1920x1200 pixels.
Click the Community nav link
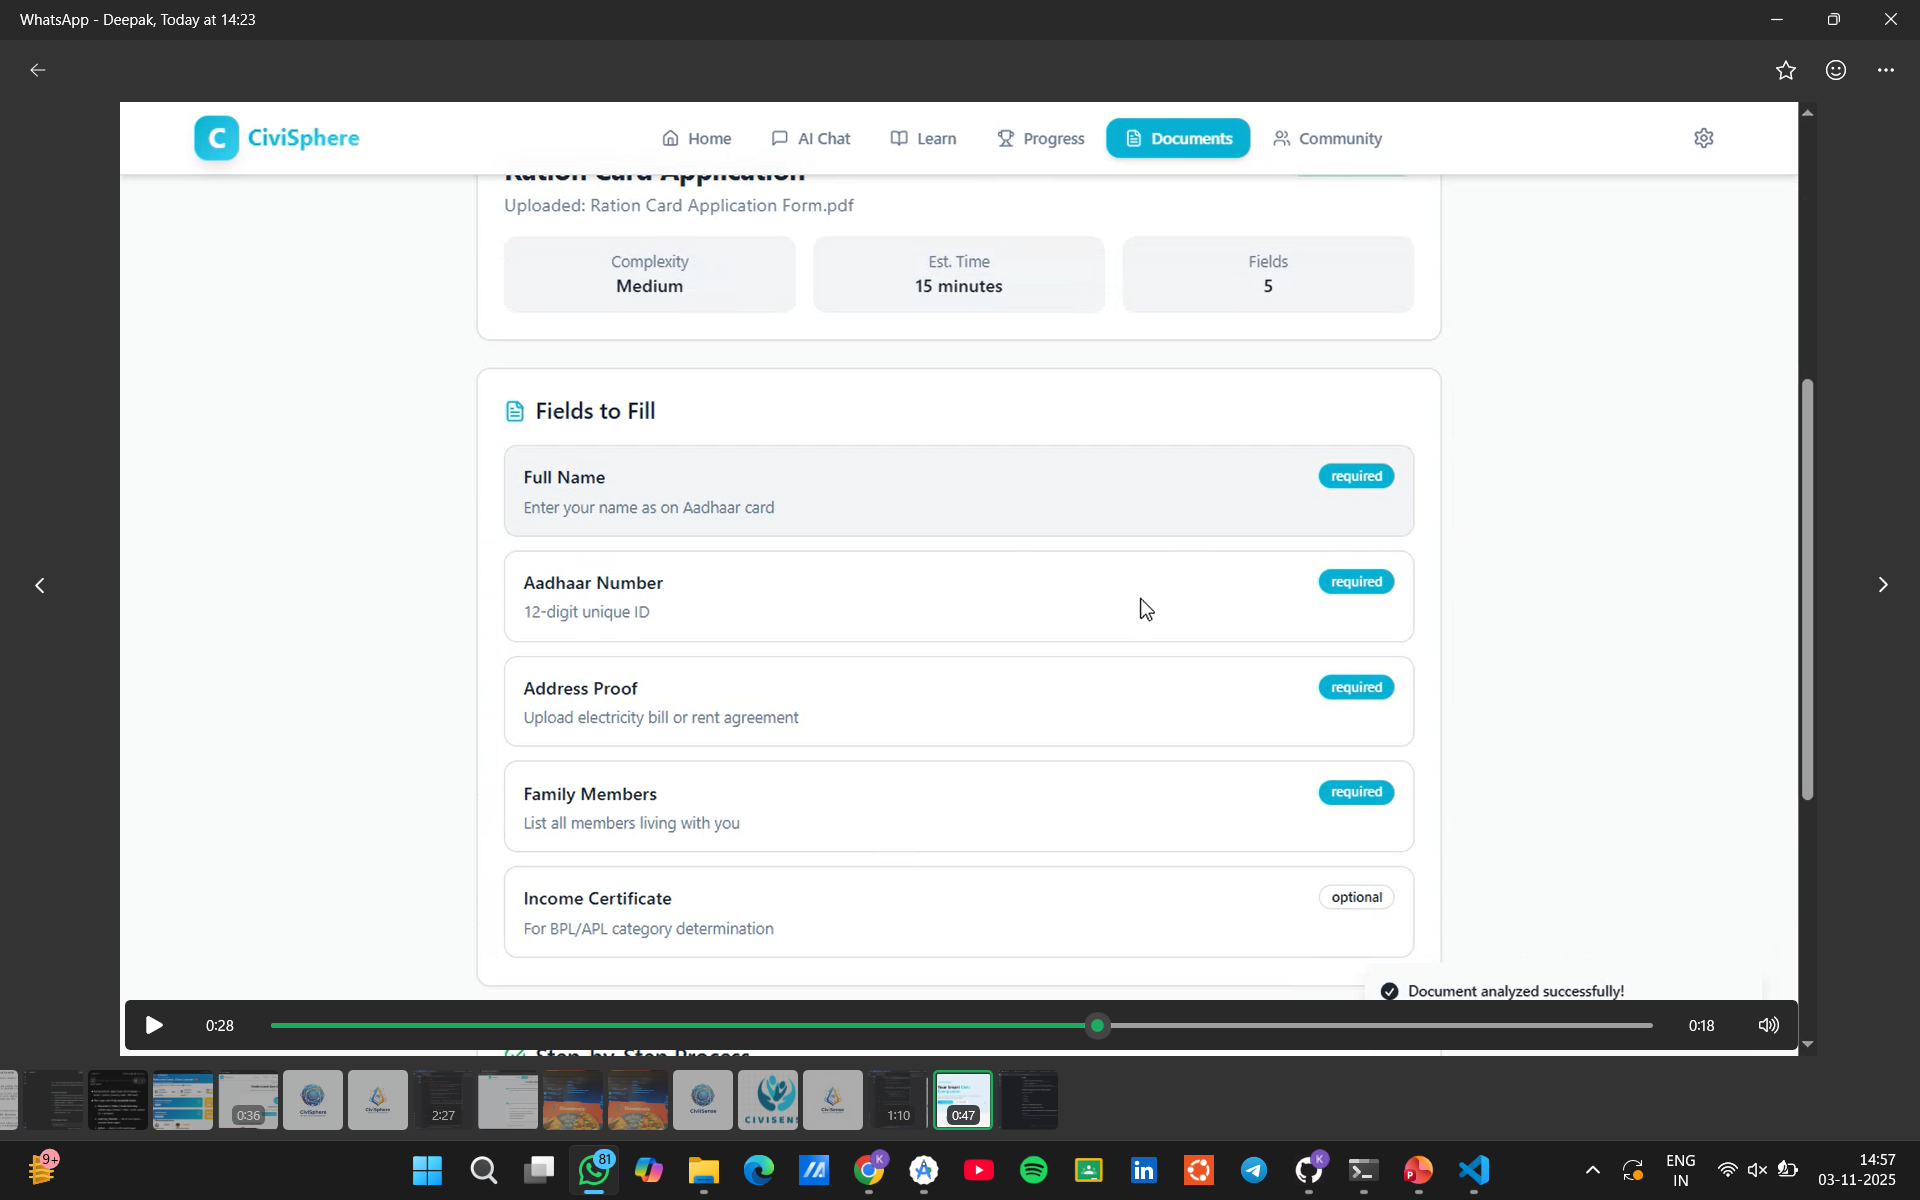point(1327,138)
